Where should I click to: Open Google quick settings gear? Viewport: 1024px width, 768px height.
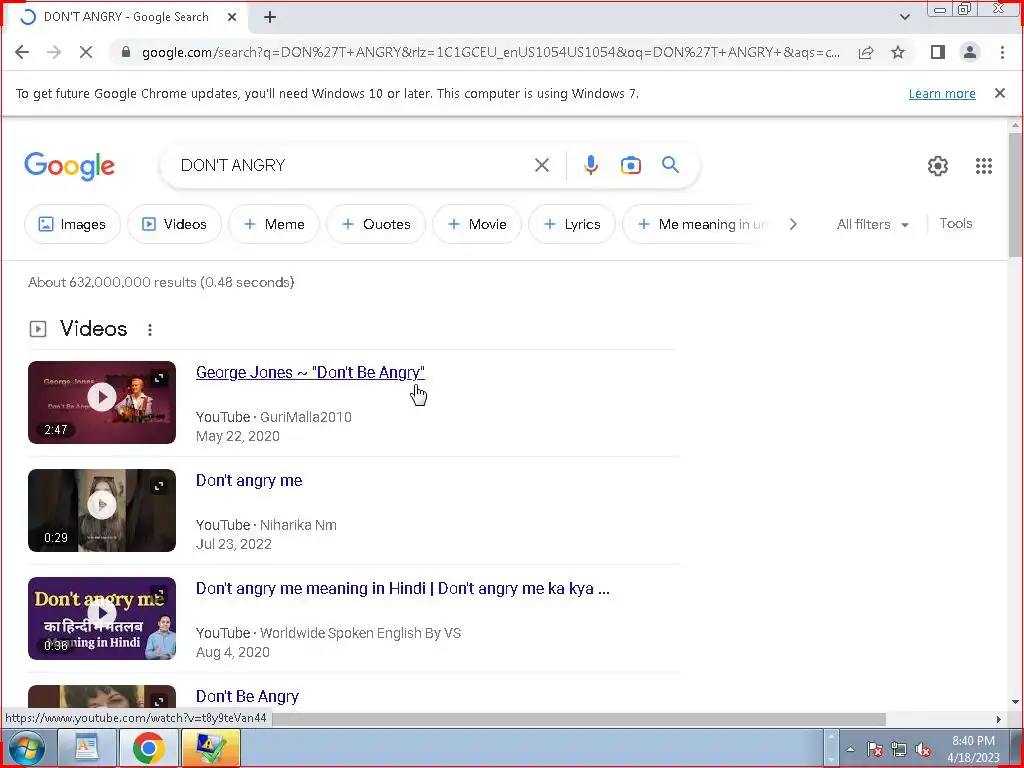tap(938, 166)
